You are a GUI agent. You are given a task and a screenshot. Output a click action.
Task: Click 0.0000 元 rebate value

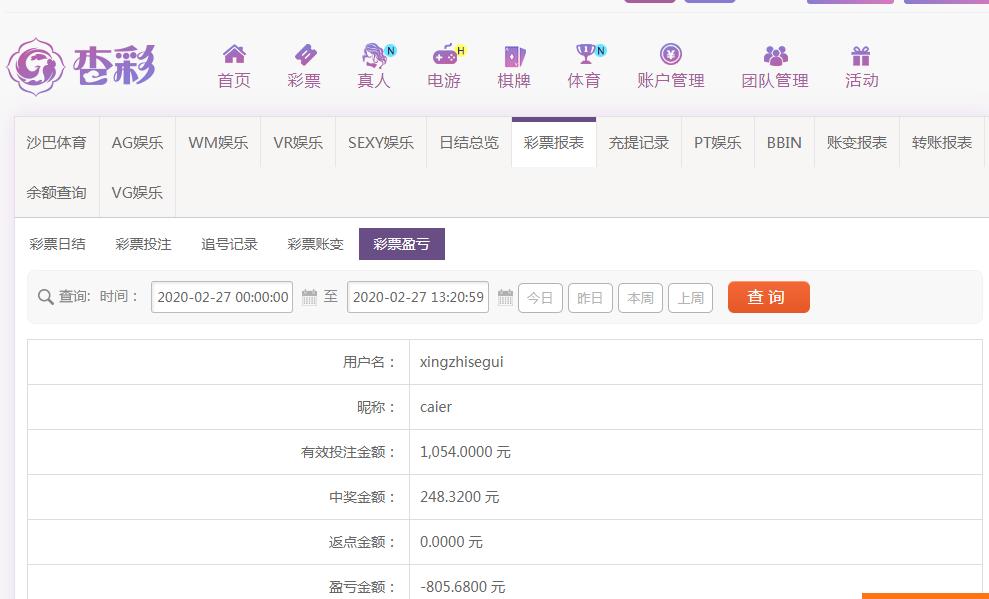pyautogui.click(x=451, y=542)
